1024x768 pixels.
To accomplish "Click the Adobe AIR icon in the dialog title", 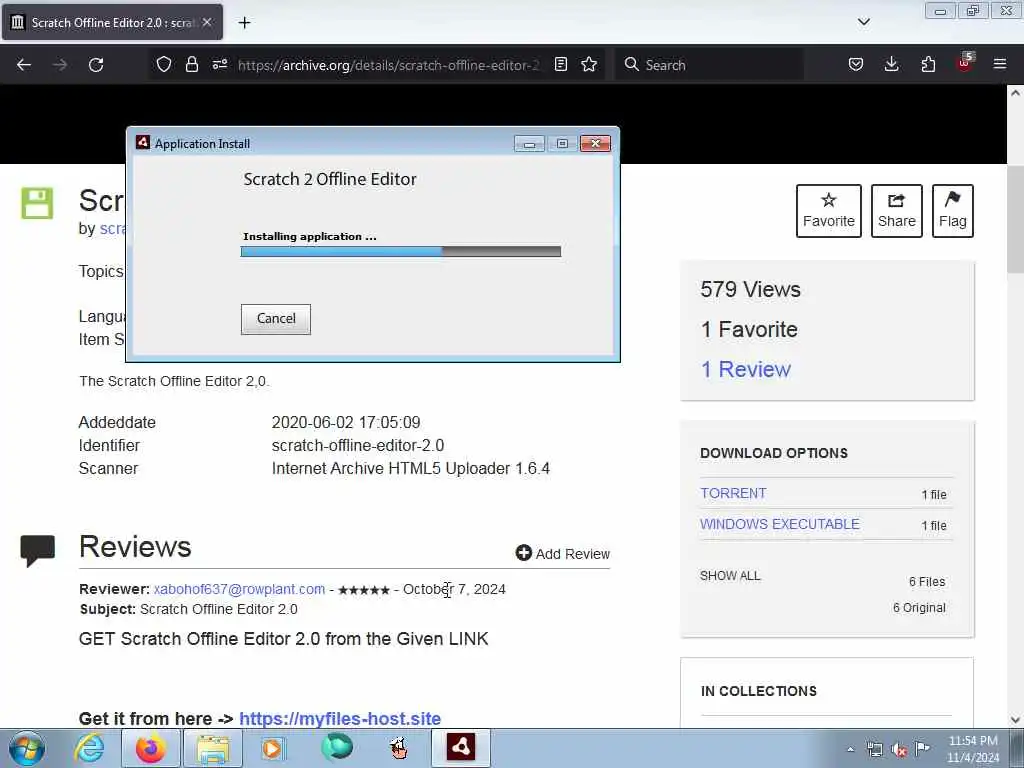I will 142,143.
